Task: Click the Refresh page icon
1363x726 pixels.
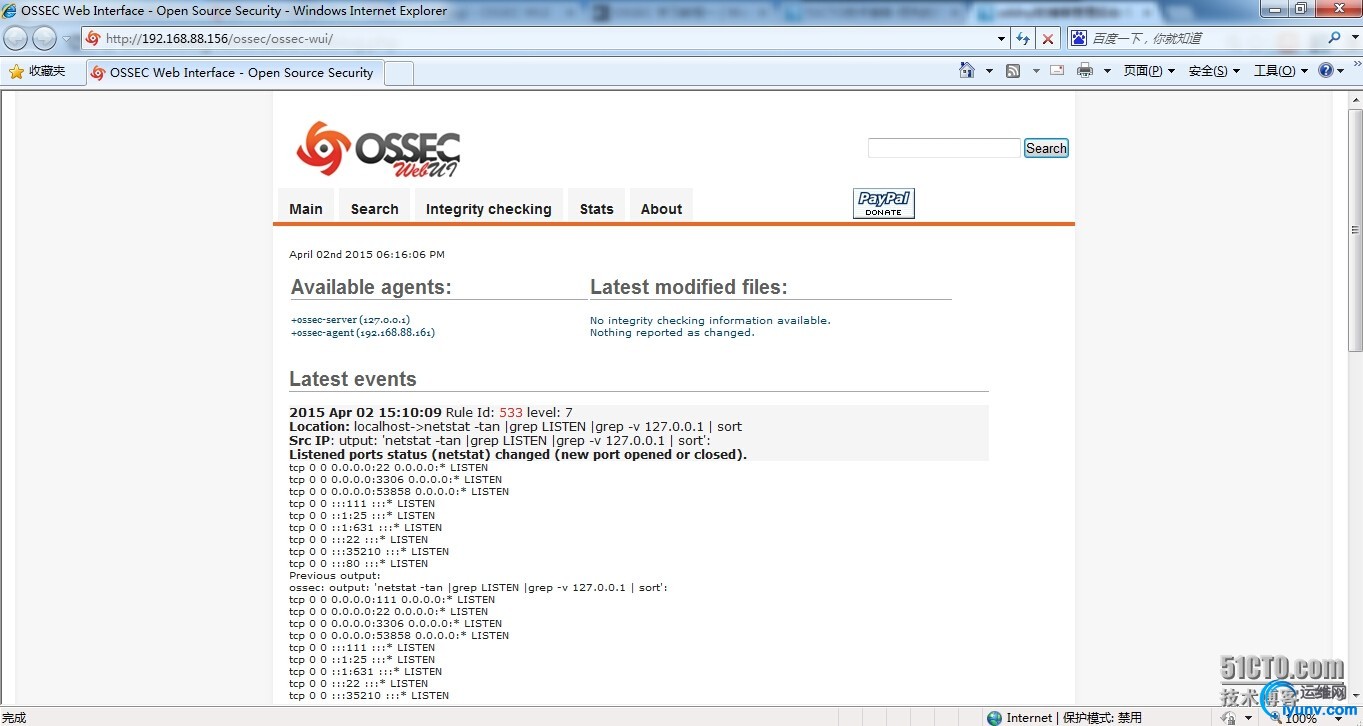Action: (1022, 39)
